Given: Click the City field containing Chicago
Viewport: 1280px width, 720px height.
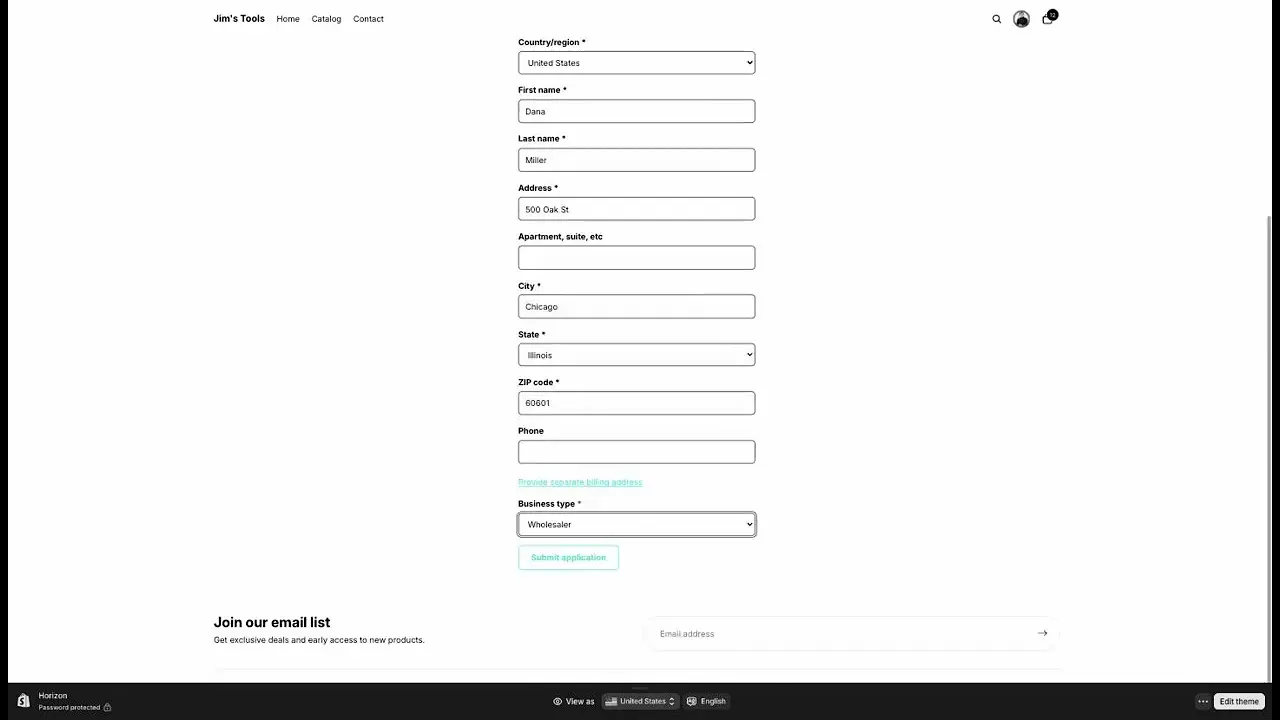Looking at the screenshot, I should (636, 306).
